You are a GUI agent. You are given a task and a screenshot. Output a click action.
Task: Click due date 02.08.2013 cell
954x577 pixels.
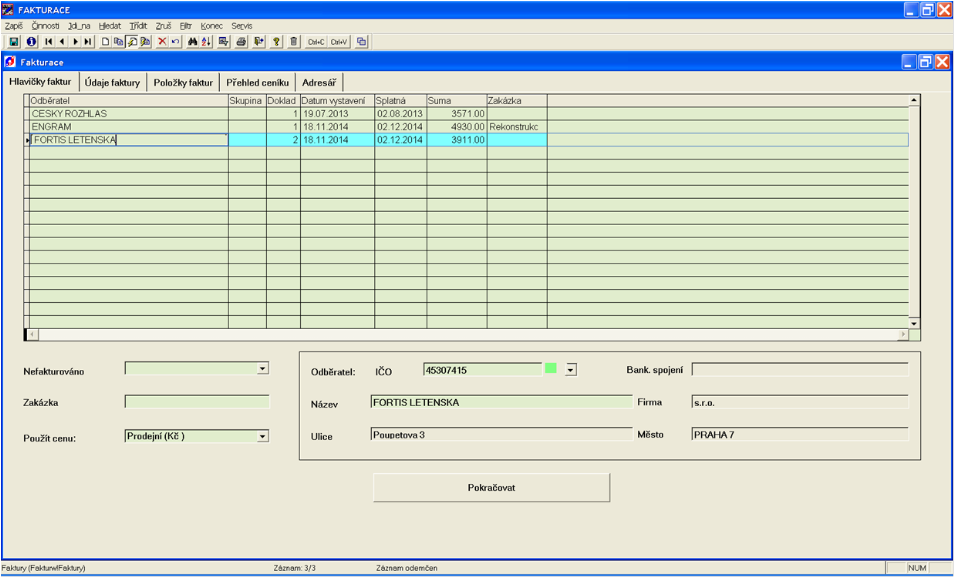click(401, 114)
